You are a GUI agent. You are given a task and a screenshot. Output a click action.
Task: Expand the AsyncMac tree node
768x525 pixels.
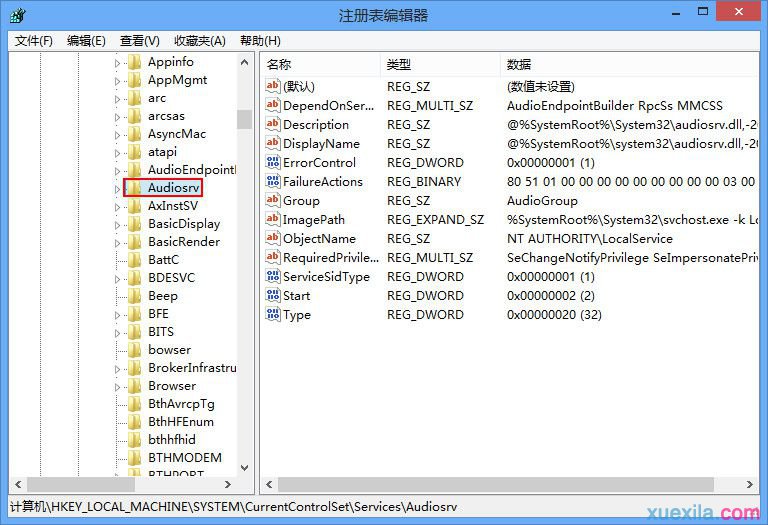pyautogui.click(x=117, y=135)
